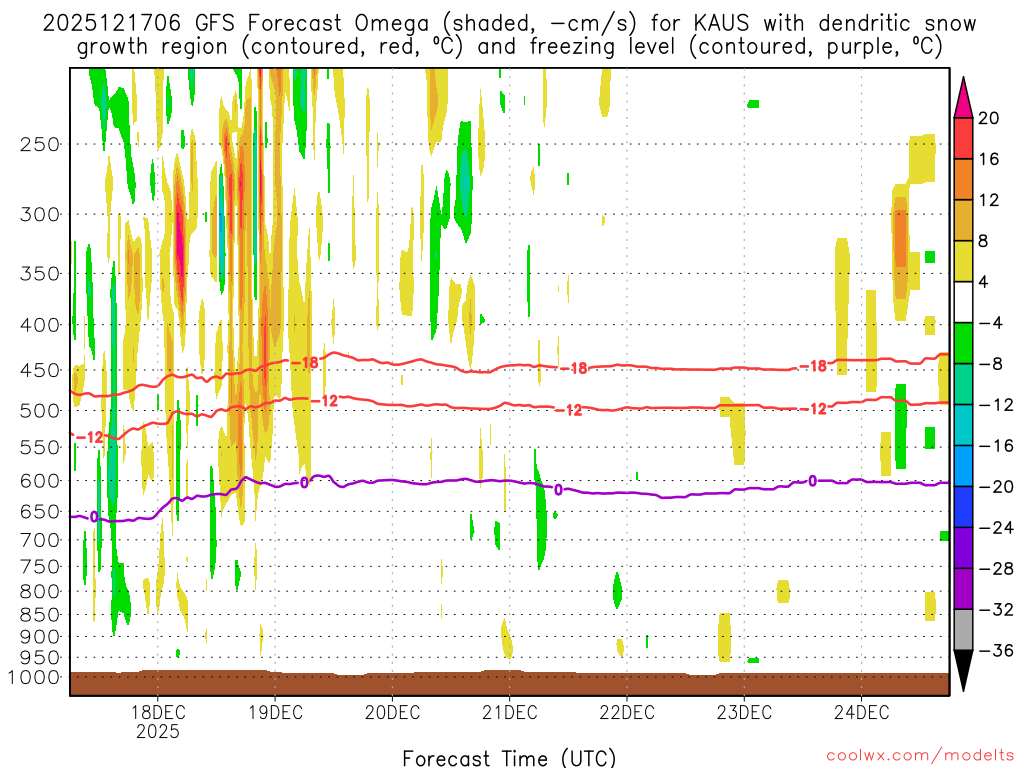Image resolution: width=1024 pixels, height=768 pixels.
Task: Click the purple 0 freezing label past 21DEC
Action: click(x=558, y=489)
